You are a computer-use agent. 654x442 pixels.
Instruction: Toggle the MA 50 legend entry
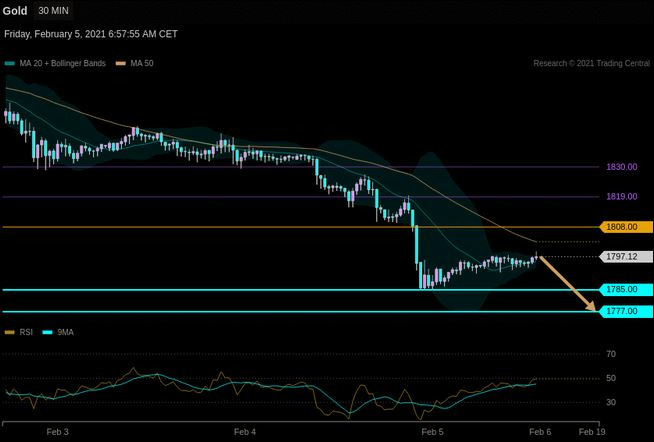point(135,63)
